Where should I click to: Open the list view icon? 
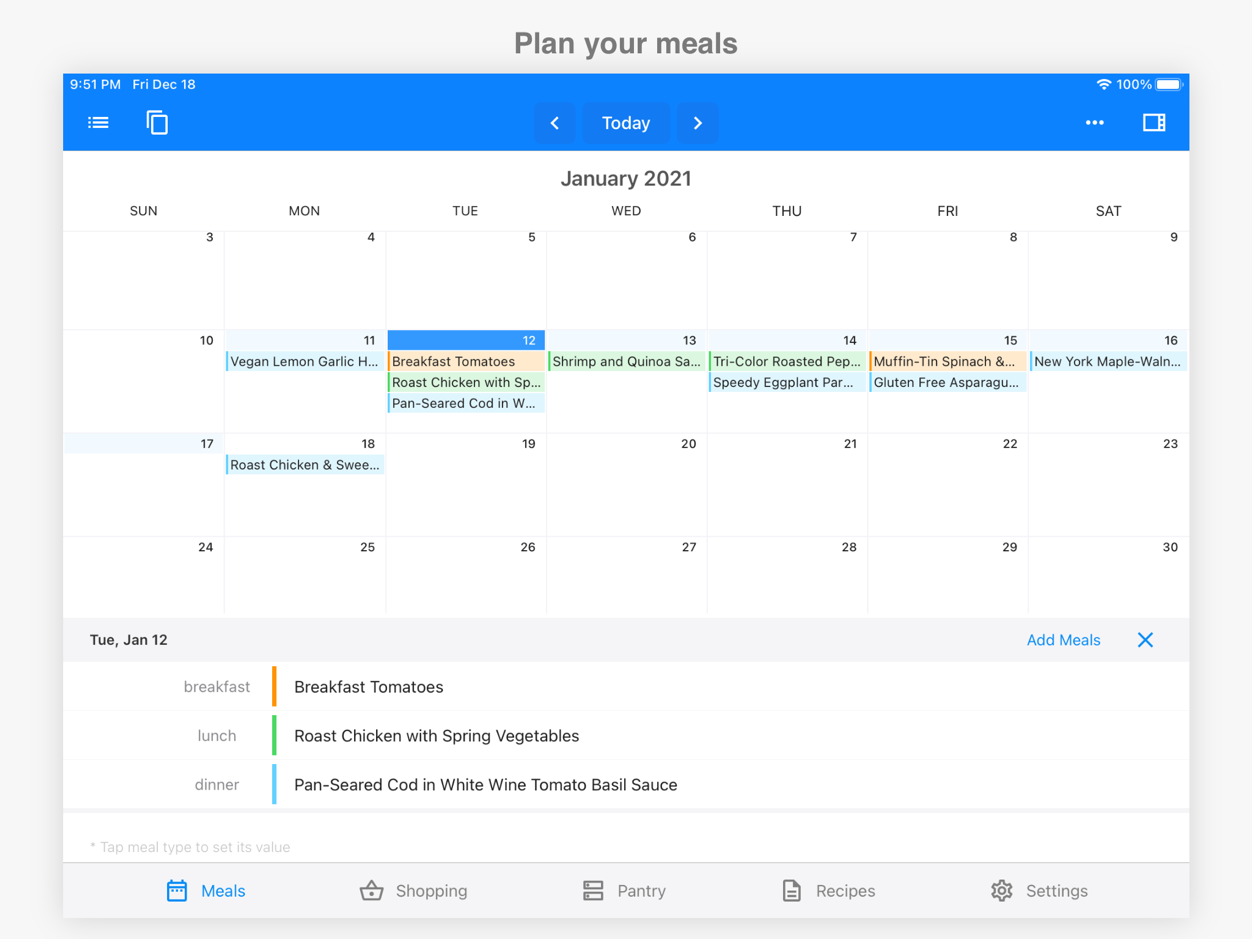point(98,123)
